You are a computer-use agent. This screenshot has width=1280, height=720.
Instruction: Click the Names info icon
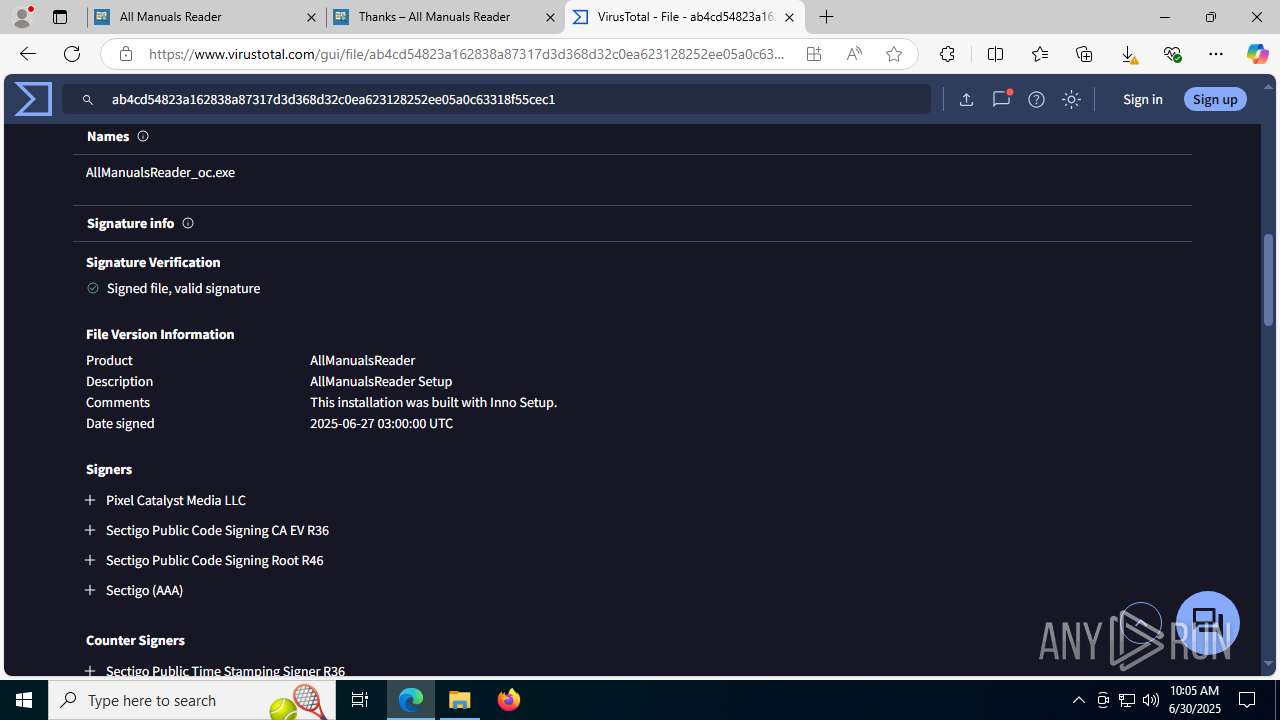[x=143, y=136]
